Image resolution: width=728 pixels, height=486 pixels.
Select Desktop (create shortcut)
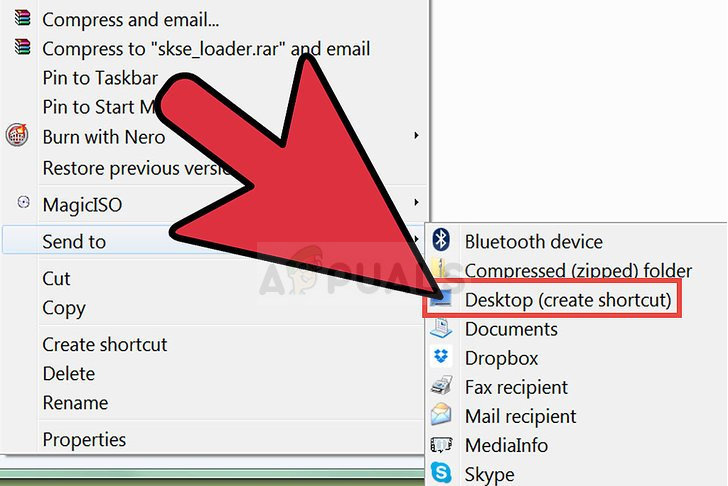tap(568, 300)
